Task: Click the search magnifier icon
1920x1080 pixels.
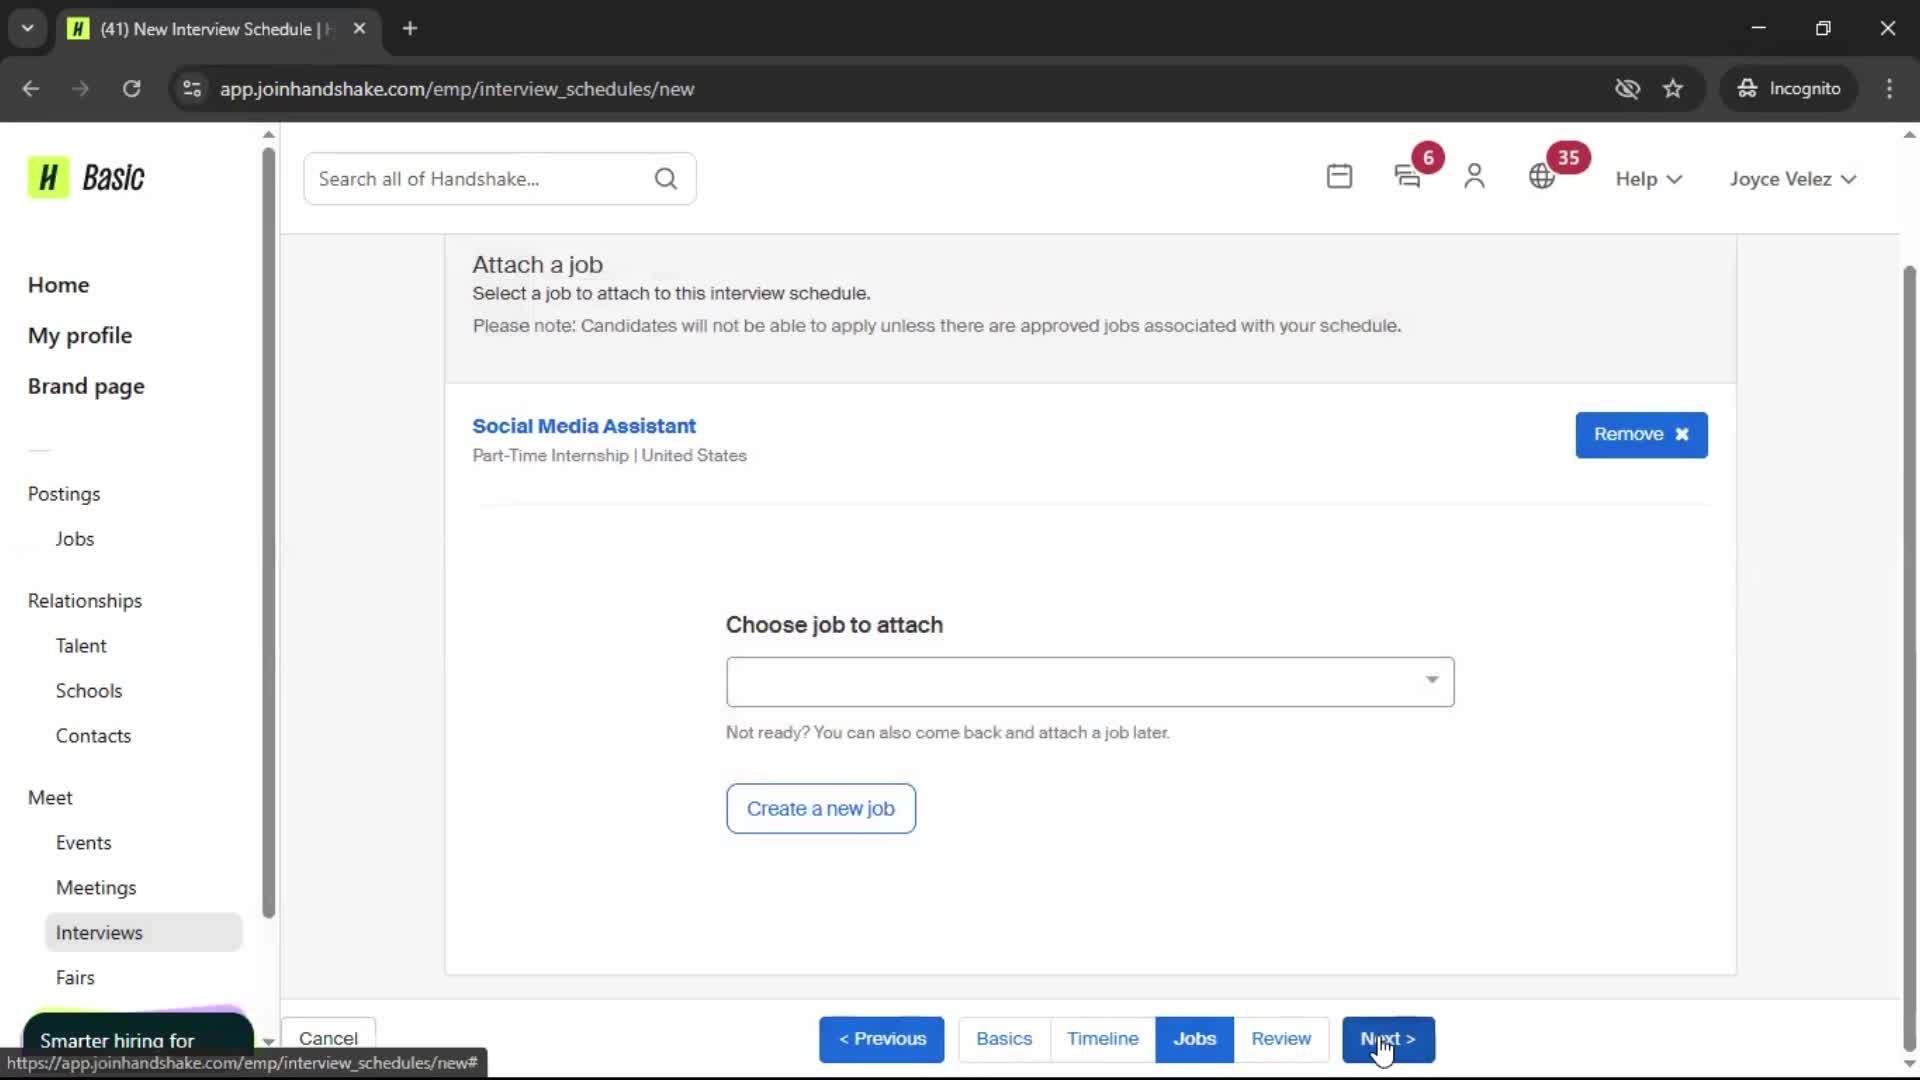Action: [x=666, y=179]
